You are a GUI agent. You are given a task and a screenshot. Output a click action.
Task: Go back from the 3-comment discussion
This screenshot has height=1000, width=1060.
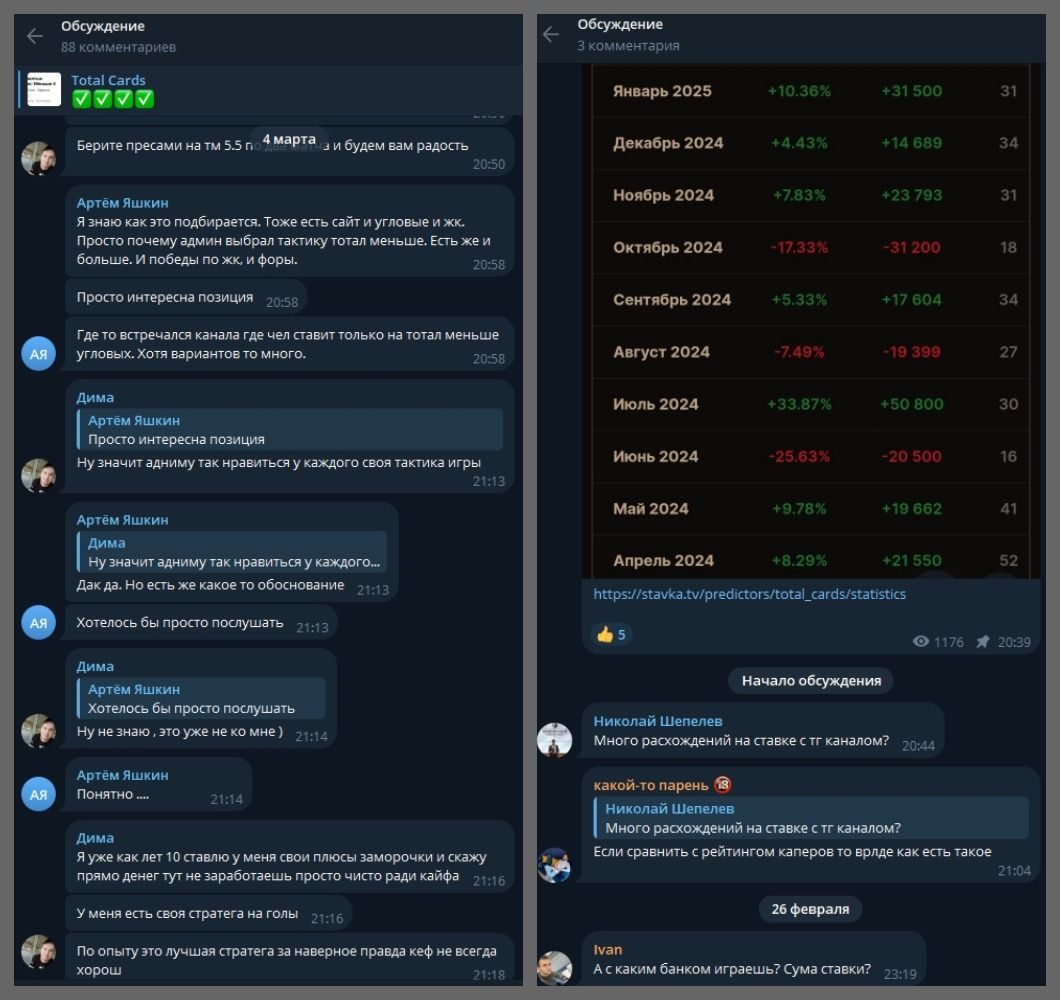(x=550, y=35)
